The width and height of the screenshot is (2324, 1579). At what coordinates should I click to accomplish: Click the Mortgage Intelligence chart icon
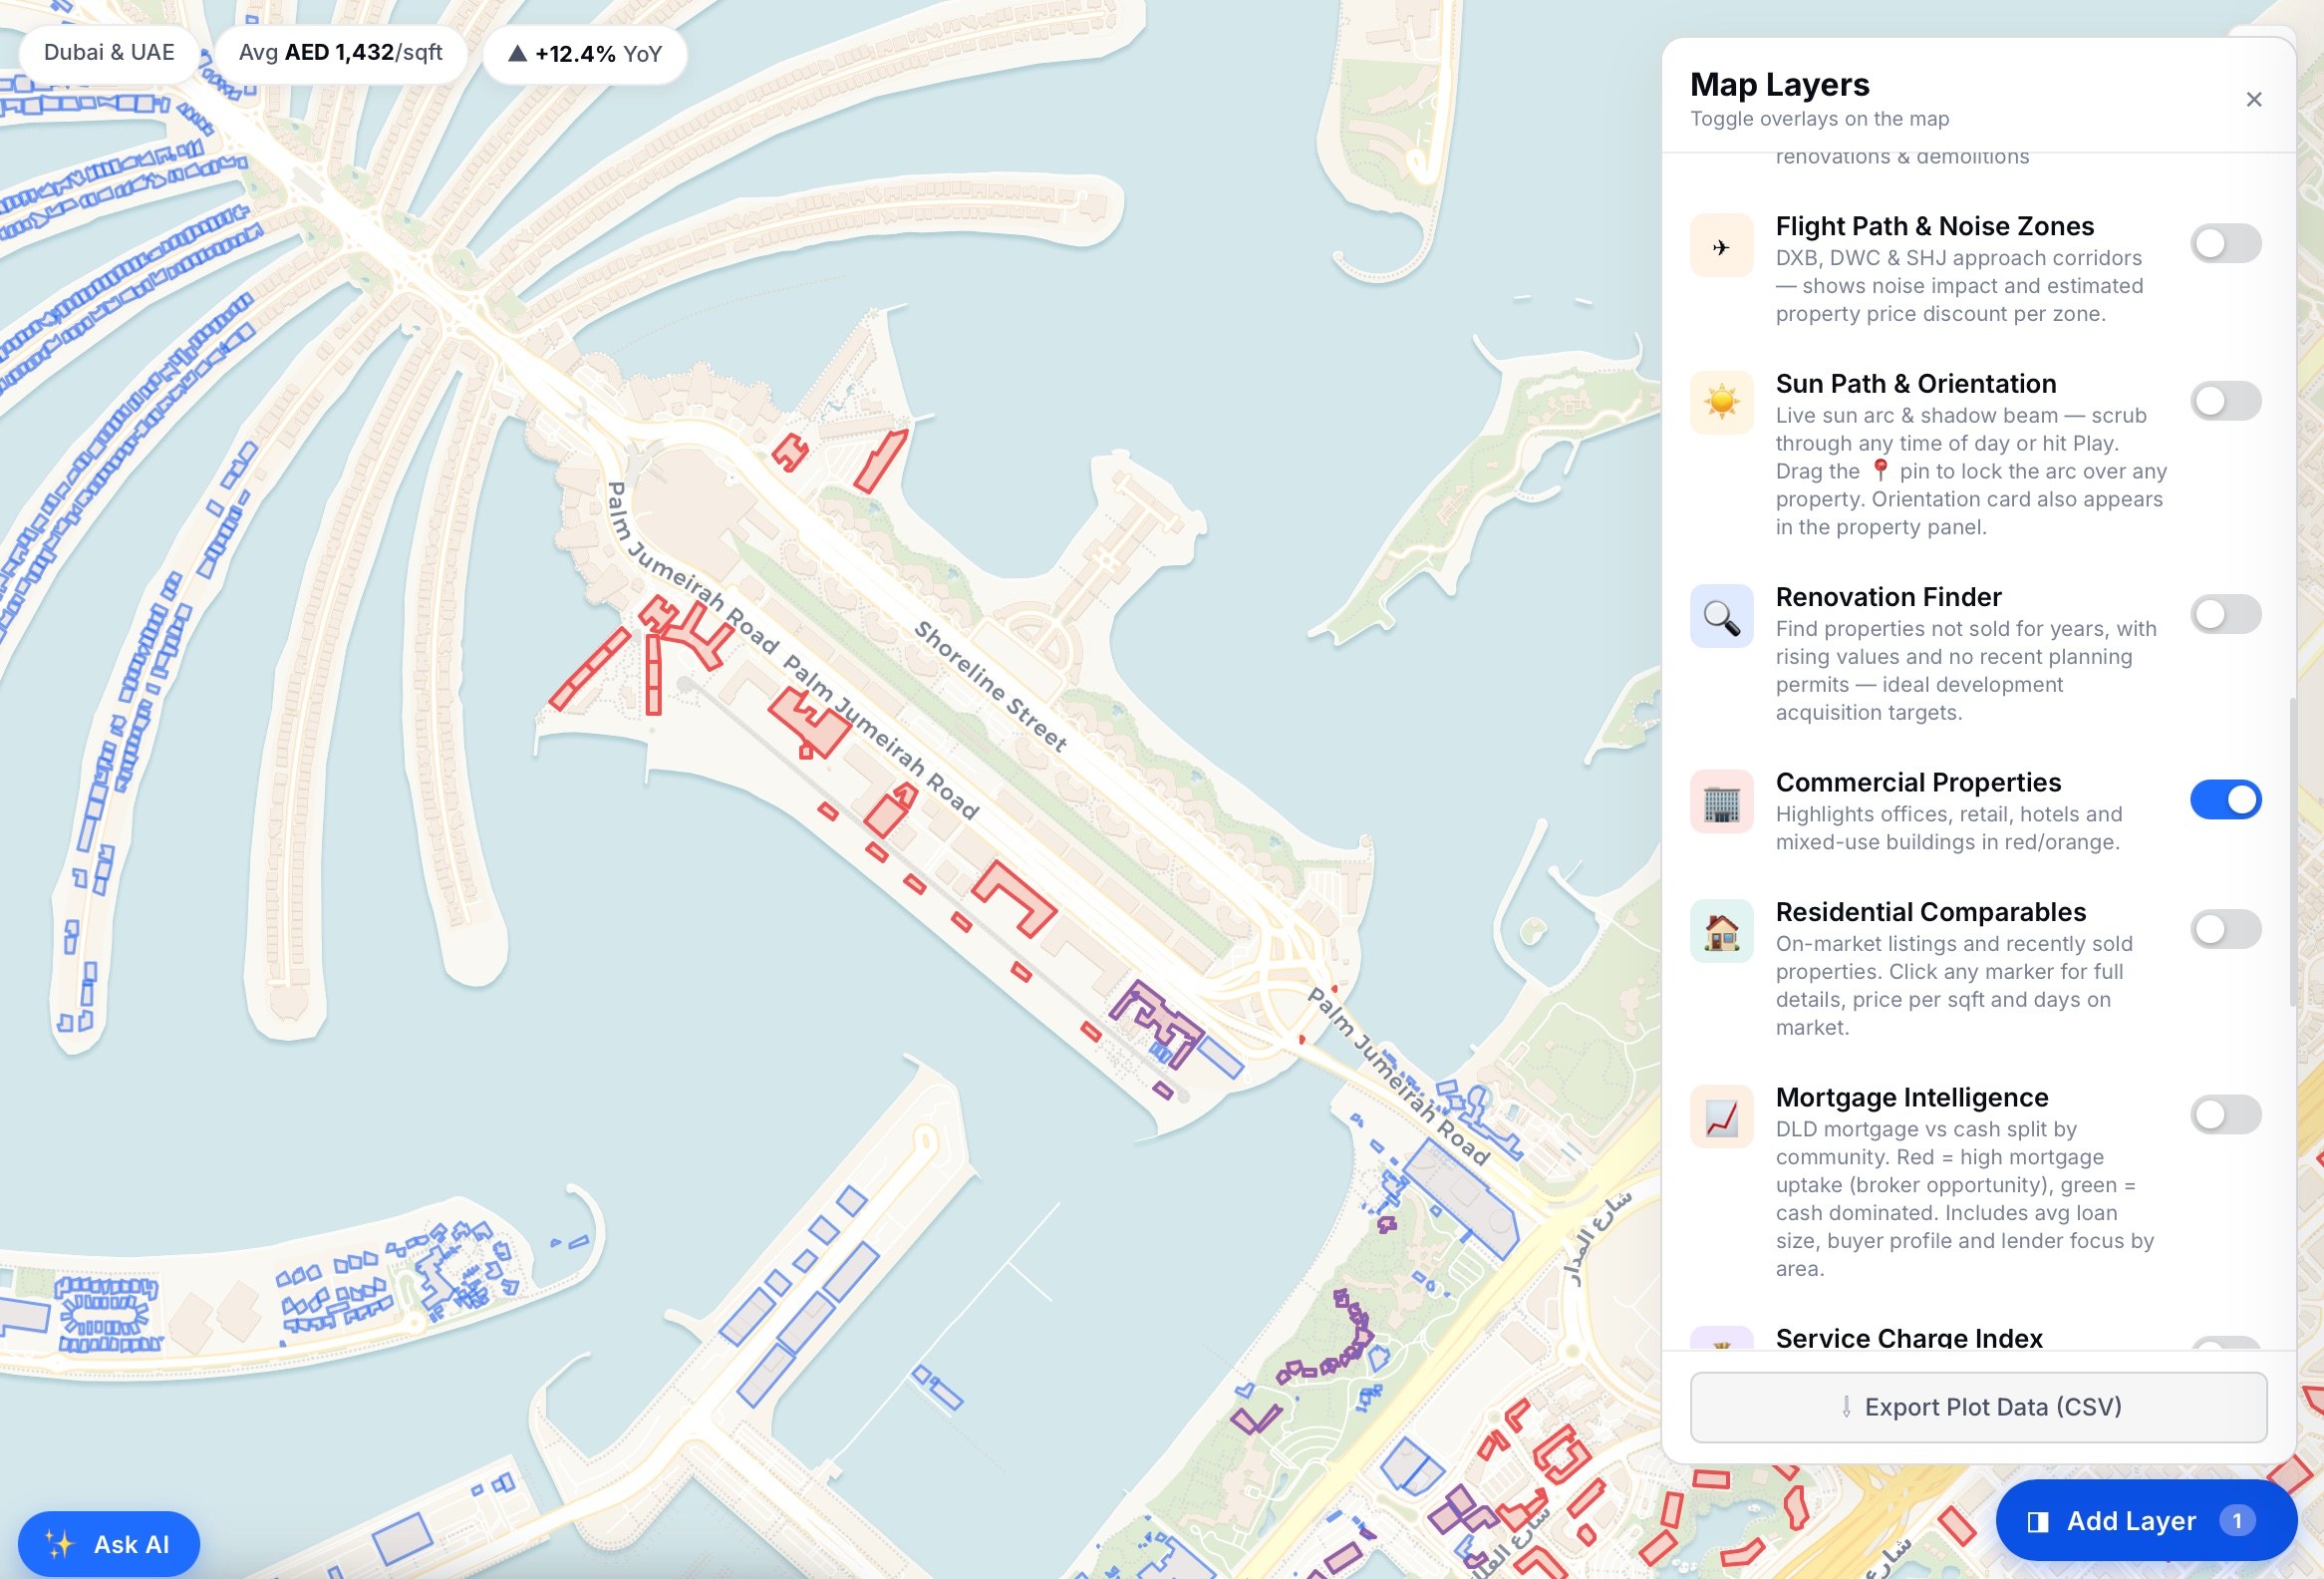1721,1117
